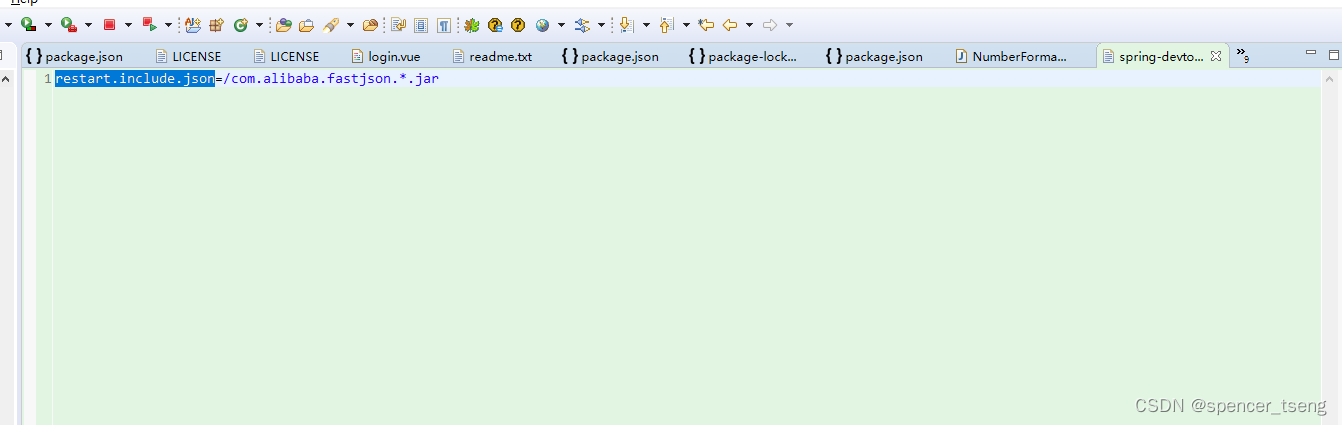Click the globe browser icon
The height and width of the screenshot is (425, 1342).
542,24
